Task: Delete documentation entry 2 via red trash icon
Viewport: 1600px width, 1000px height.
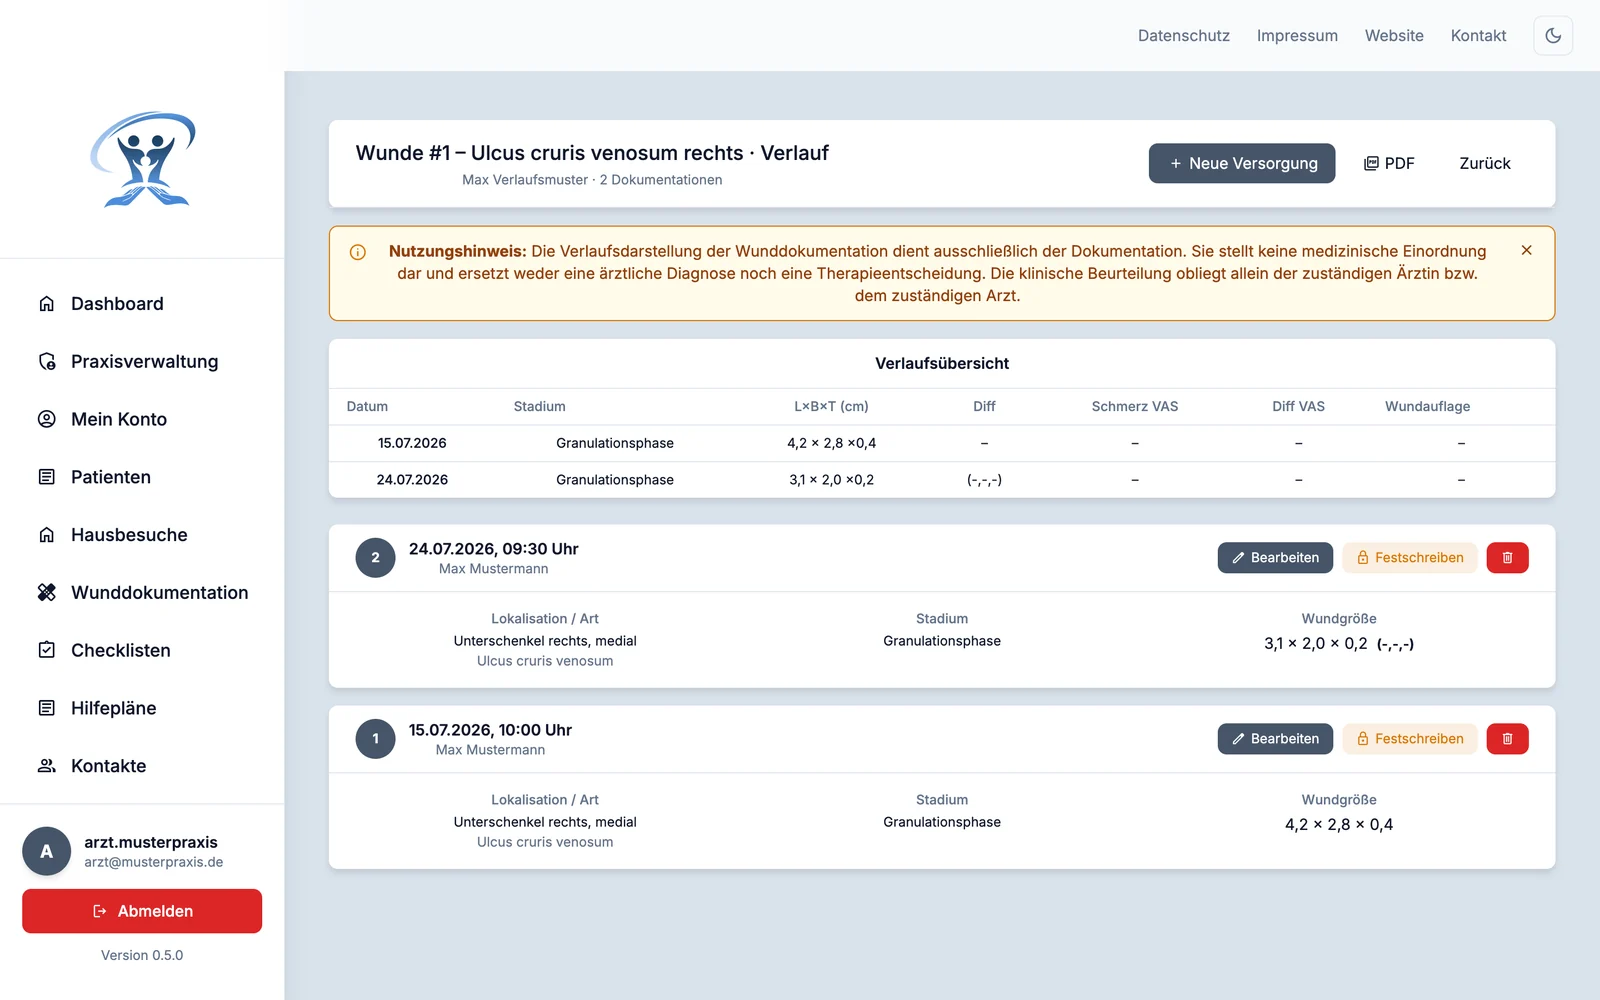Action: [x=1507, y=558]
